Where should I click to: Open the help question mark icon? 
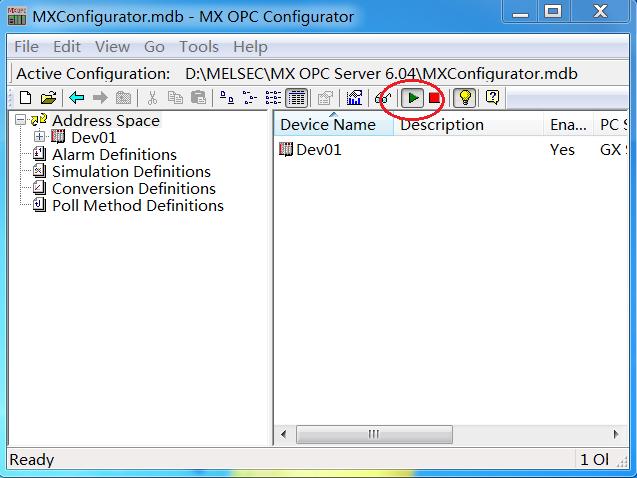coord(492,98)
